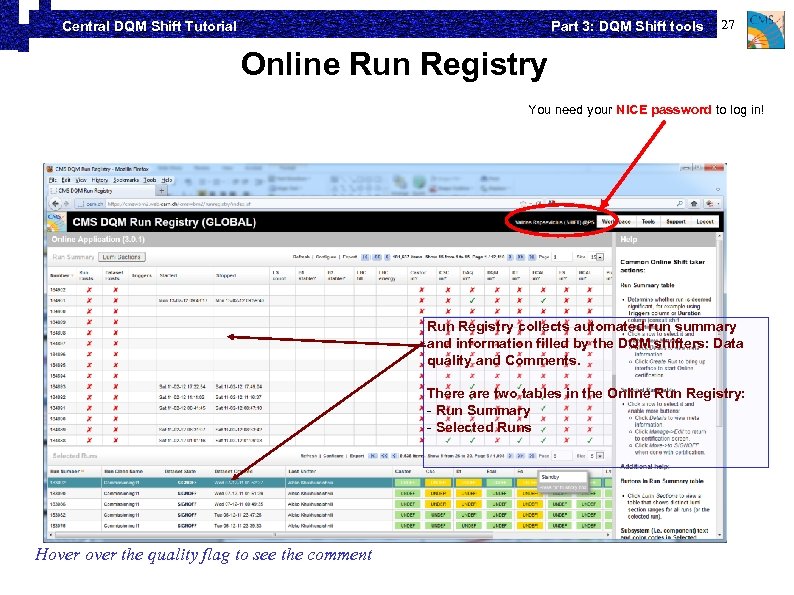Click the Support header button
794x595 pixels.
point(676,222)
